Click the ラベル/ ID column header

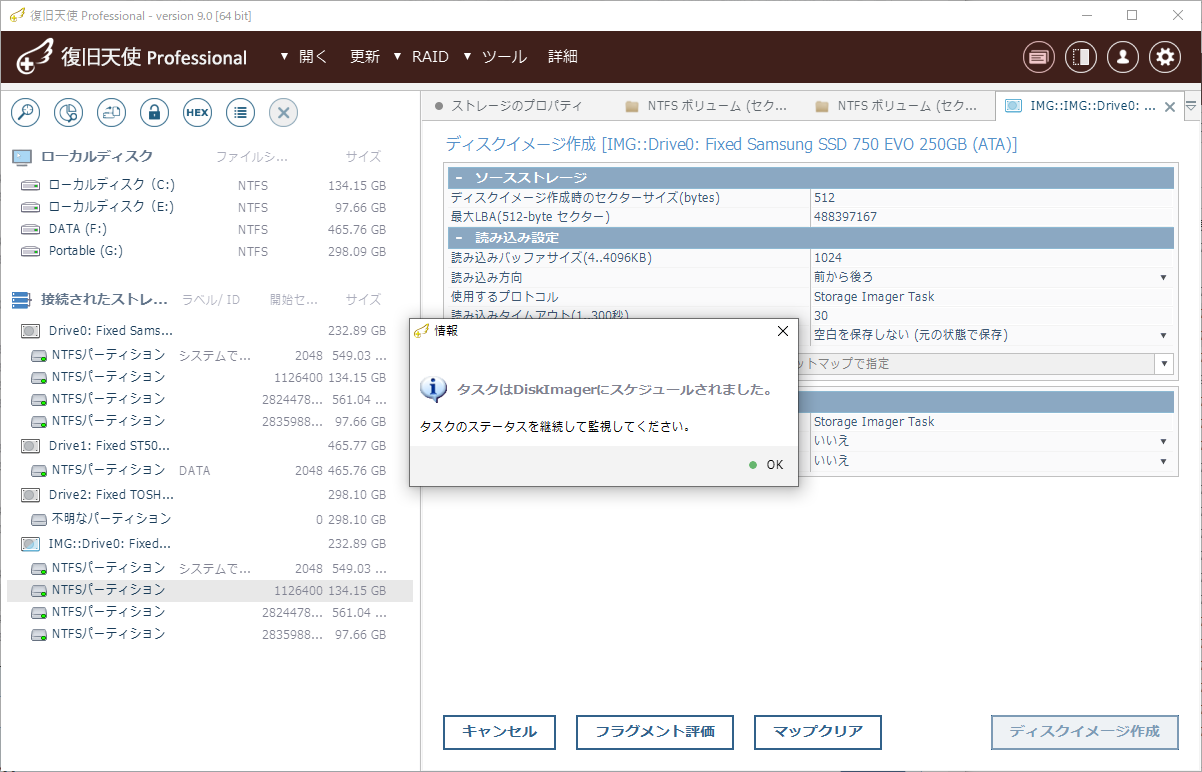pyautogui.click(x=211, y=300)
